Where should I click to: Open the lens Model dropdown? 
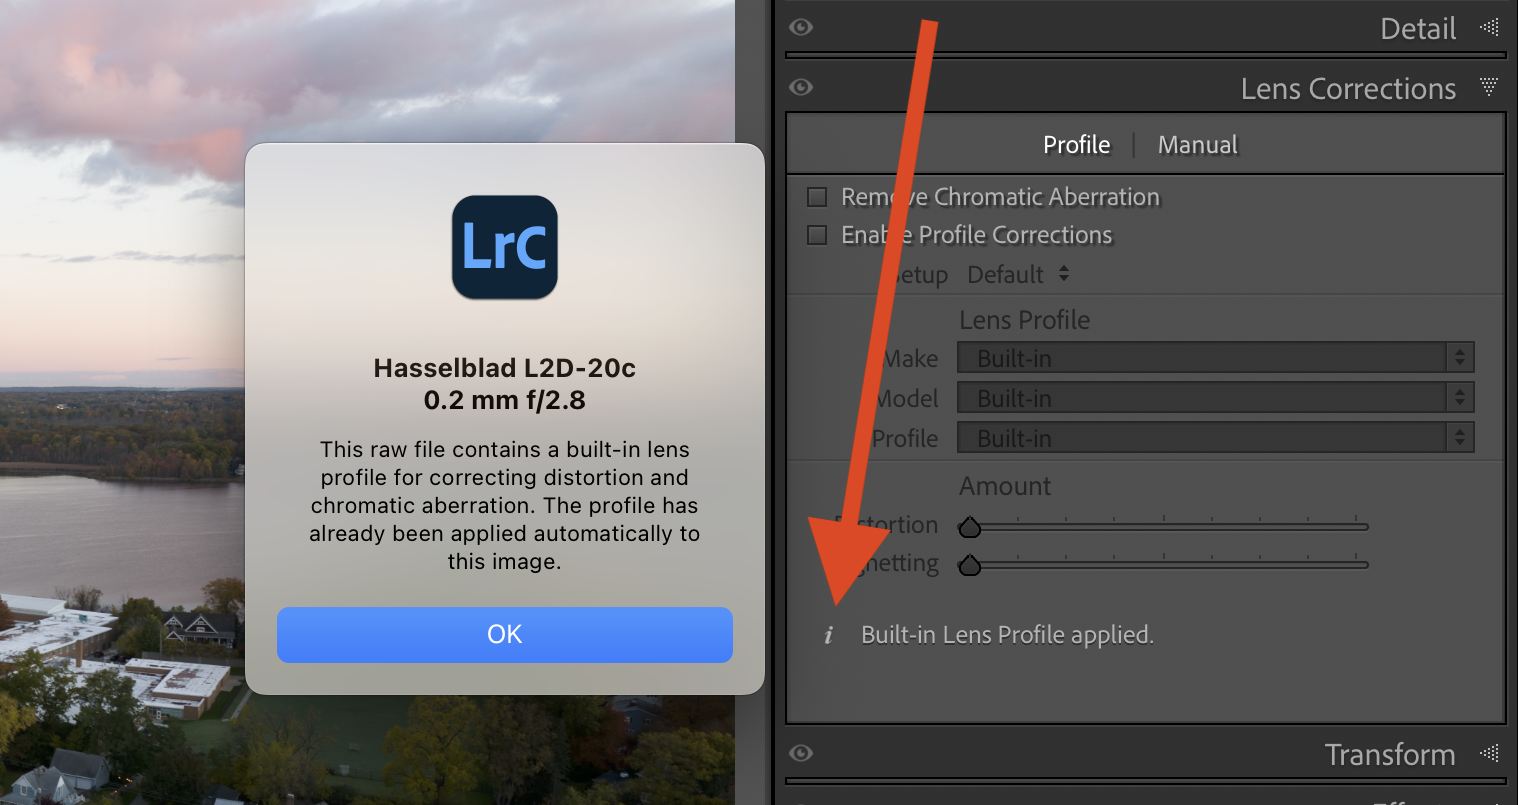coord(1215,398)
